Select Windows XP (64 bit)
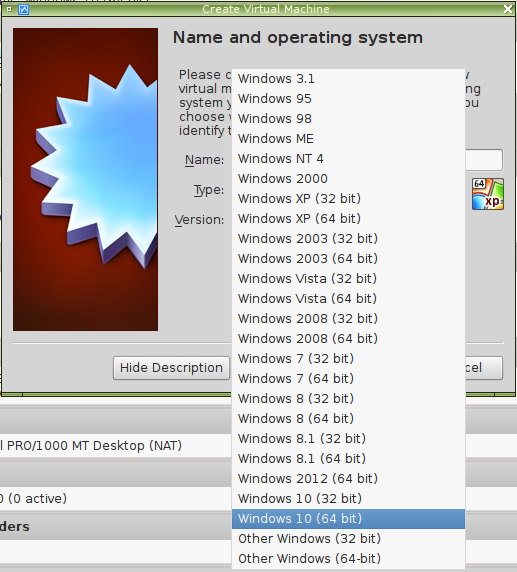 (x=348, y=219)
